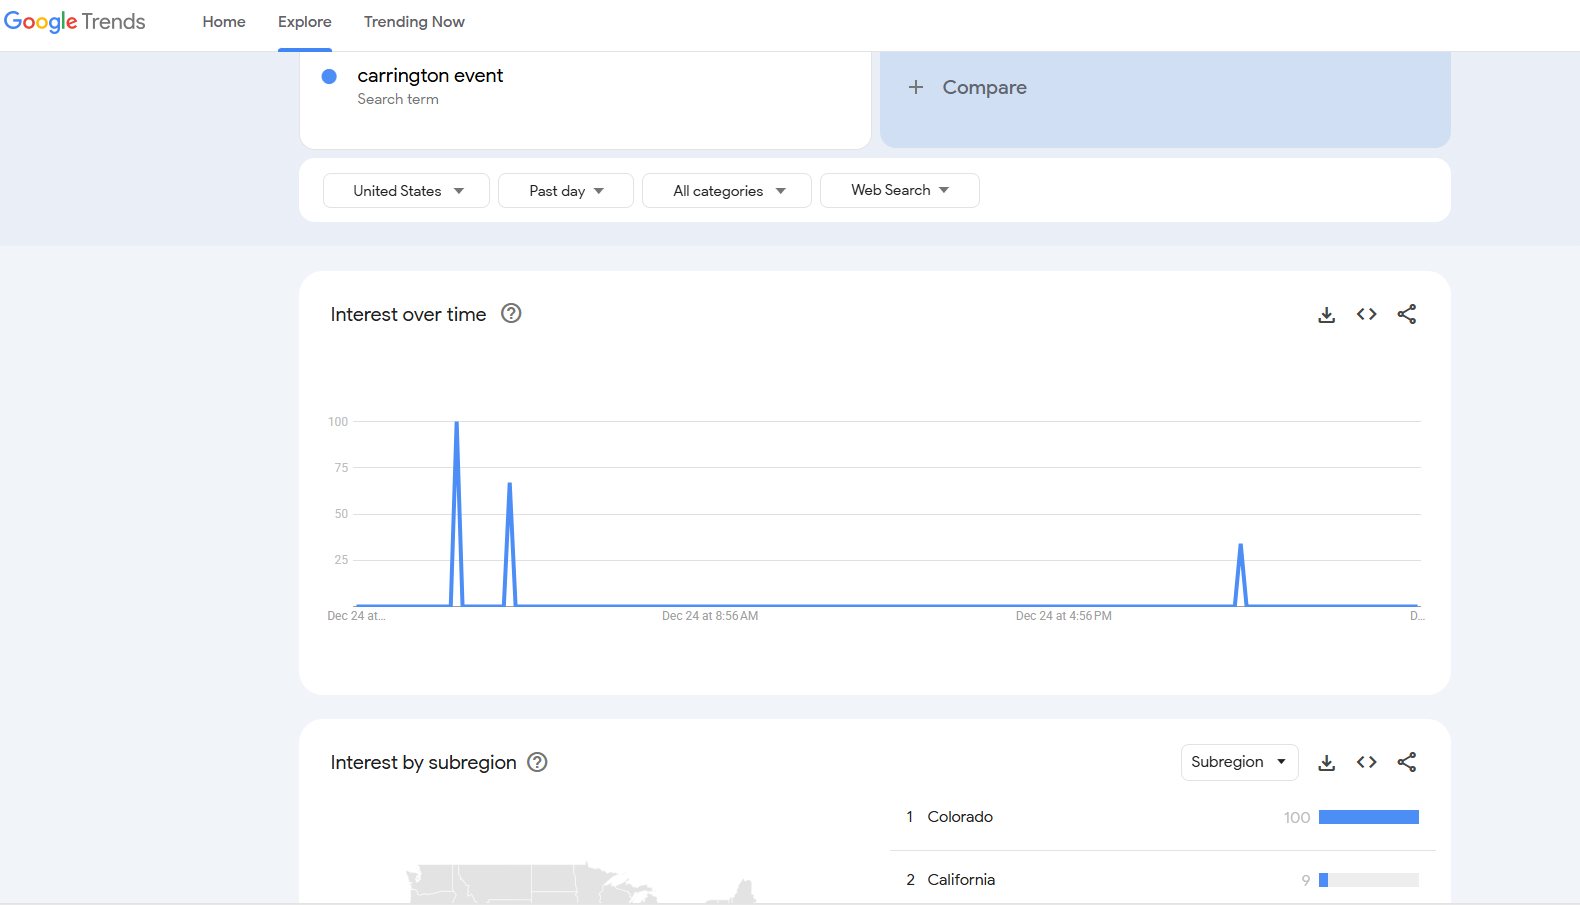Click the blue dot beside carrington event
The image size is (1580, 905).
[x=329, y=76]
